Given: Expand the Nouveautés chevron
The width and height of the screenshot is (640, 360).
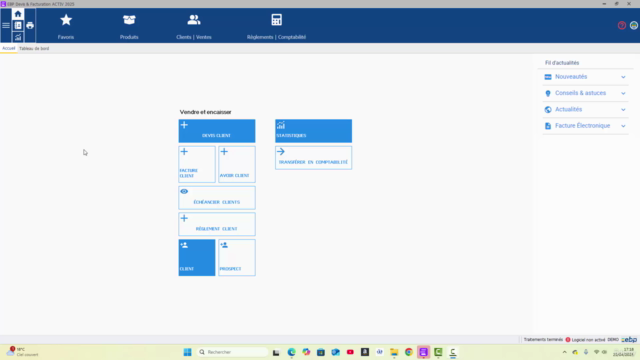Looking at the screenshot, I should tap(623, 77).
